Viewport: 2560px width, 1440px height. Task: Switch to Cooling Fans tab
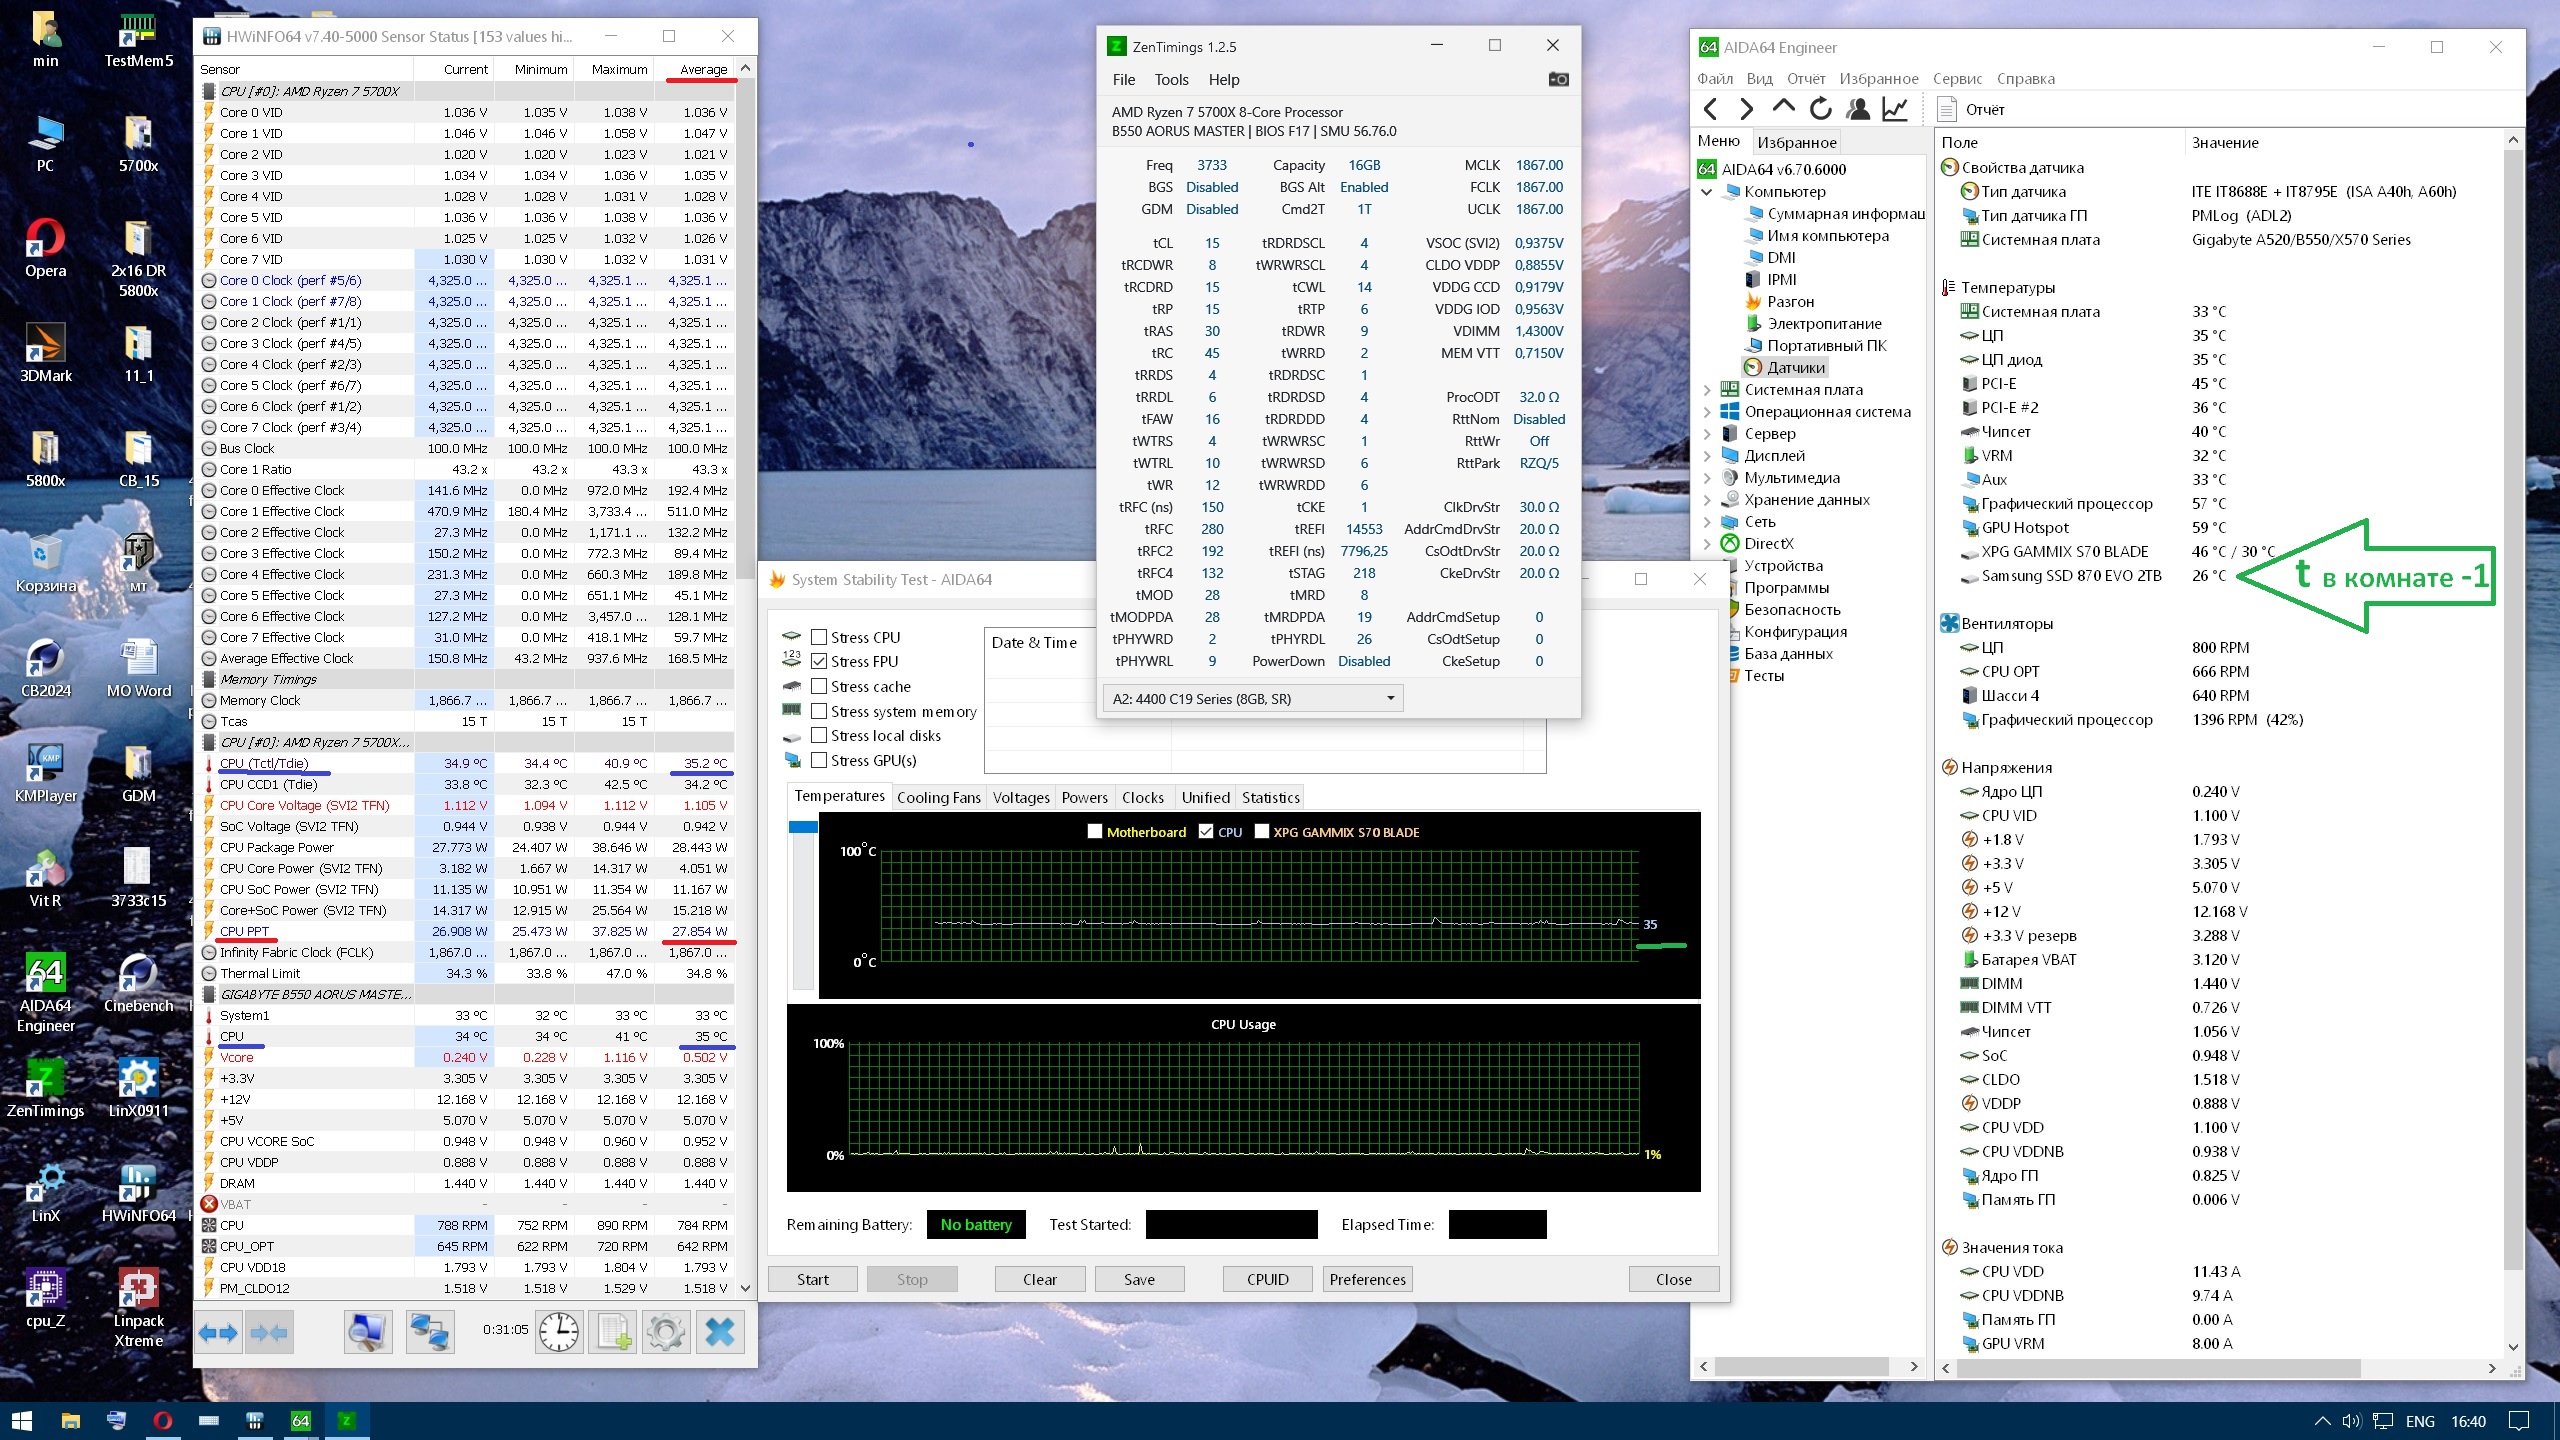(x=938, y=797)
